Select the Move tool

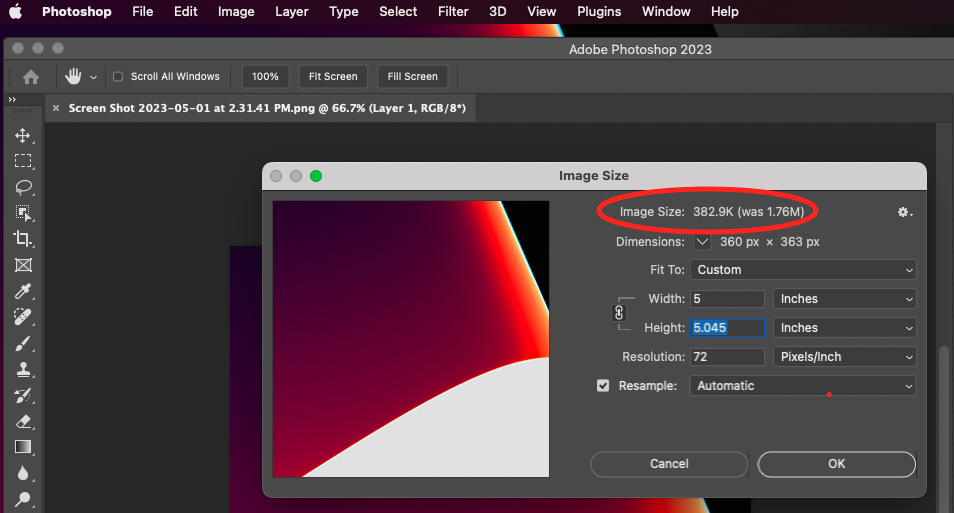[x=23, y=135]
